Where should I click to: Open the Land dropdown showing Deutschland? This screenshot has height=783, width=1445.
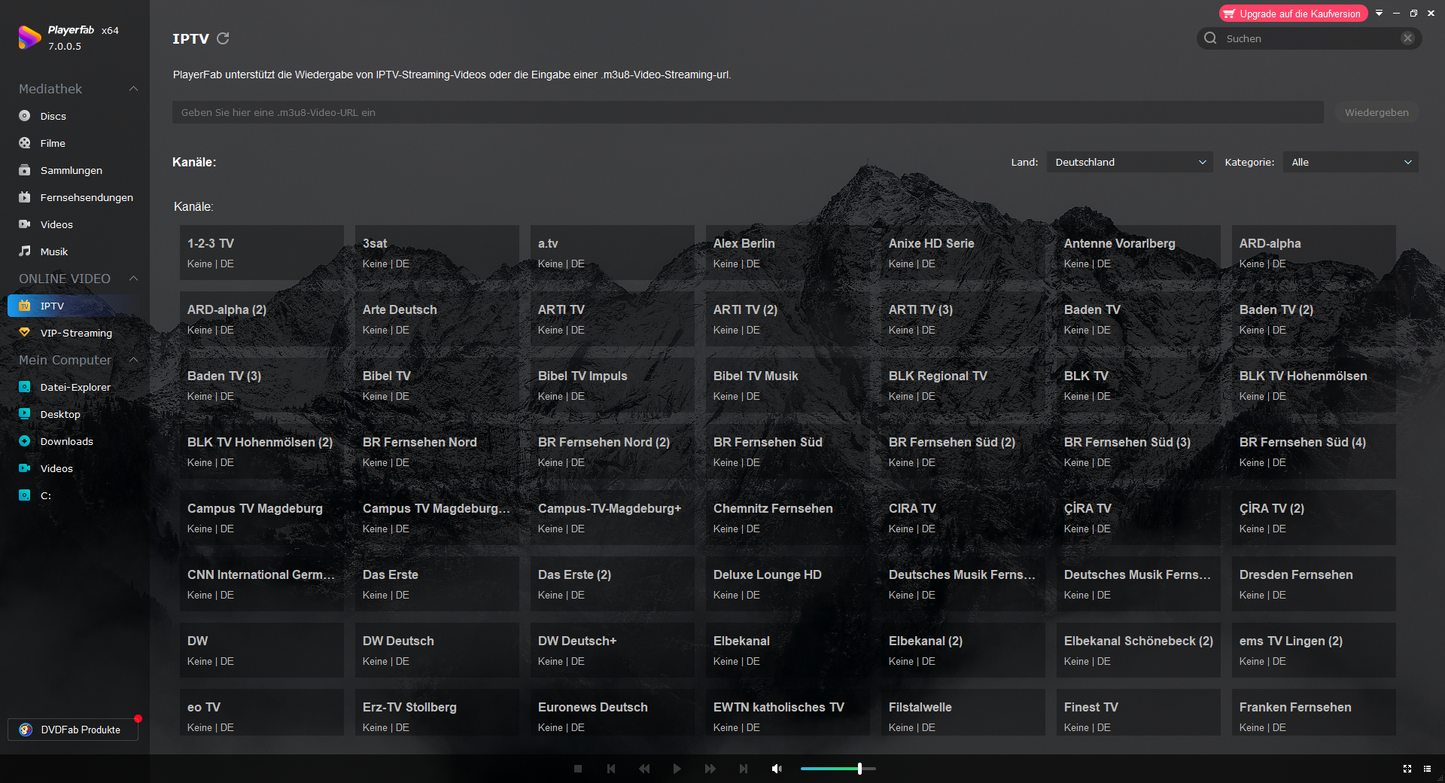1130,162
